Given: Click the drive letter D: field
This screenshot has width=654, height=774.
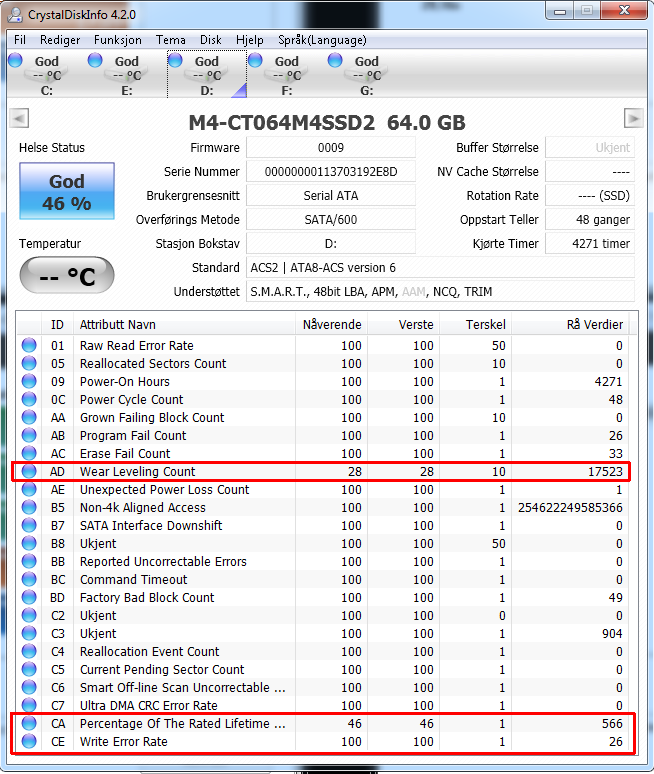Looking at the screenshot, I should click(x=331, y=243).
